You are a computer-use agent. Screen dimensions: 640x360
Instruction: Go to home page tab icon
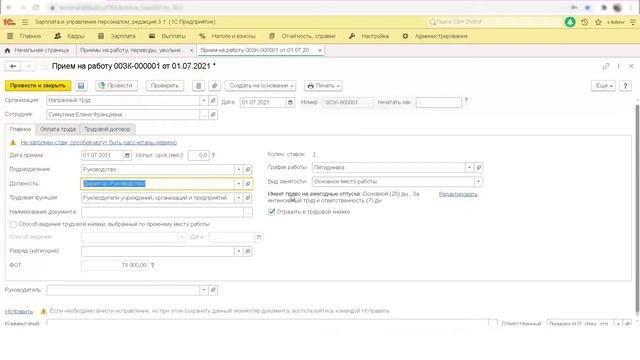point(7,50)
